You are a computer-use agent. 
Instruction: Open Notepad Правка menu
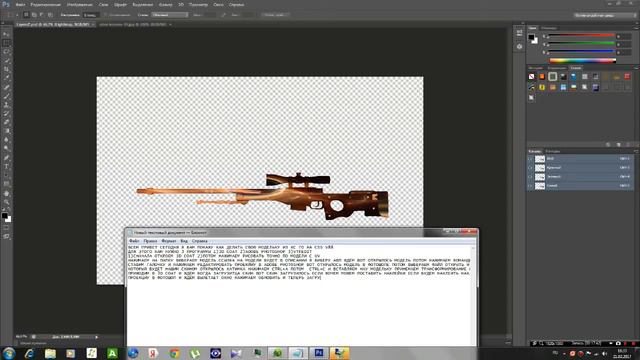coord(150,241)
